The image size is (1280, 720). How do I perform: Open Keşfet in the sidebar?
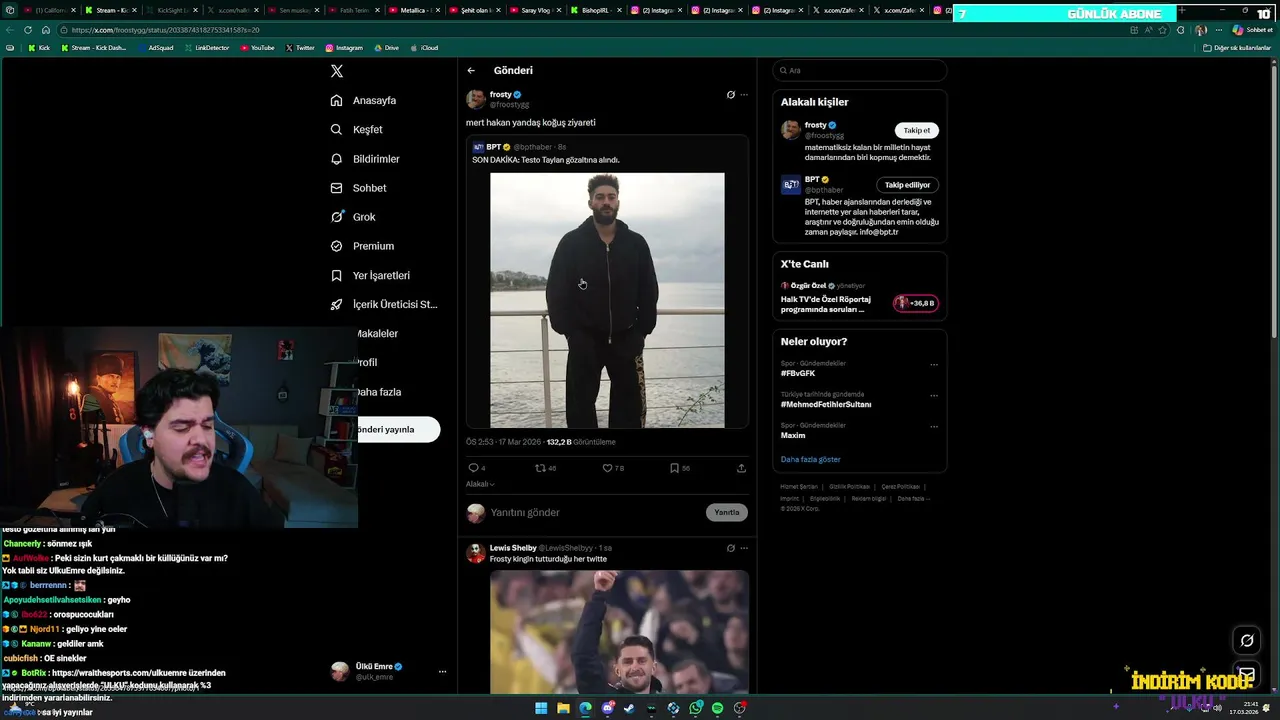[x=357, y=130]
